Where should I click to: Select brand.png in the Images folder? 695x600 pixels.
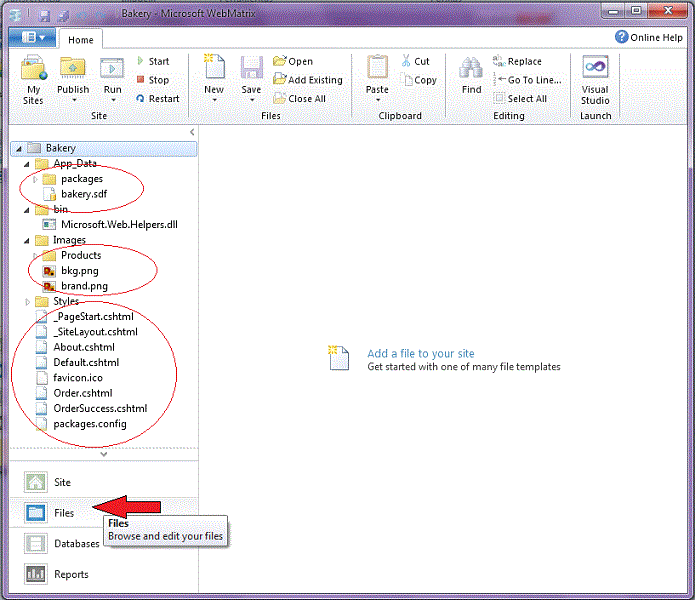pyautogui.click(x=84, y=286)
